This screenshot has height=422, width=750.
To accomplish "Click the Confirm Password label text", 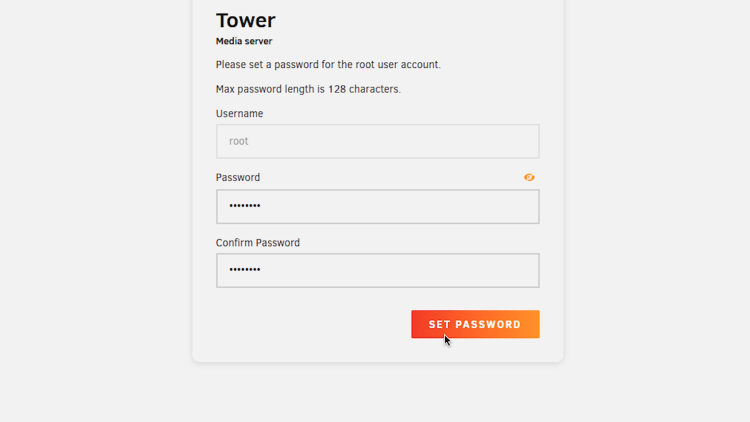I will pos(258,243).
